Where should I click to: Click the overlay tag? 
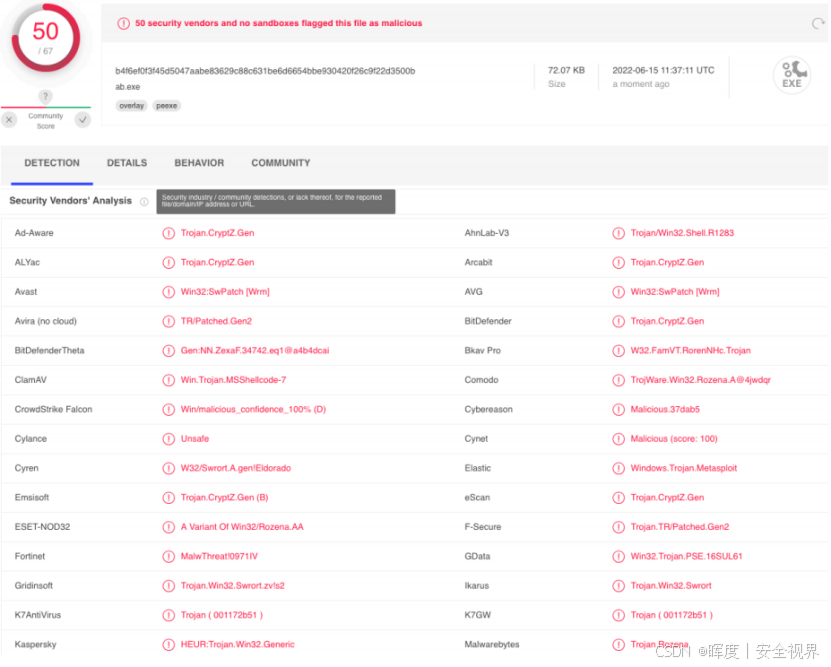click(x=131, y=106)
